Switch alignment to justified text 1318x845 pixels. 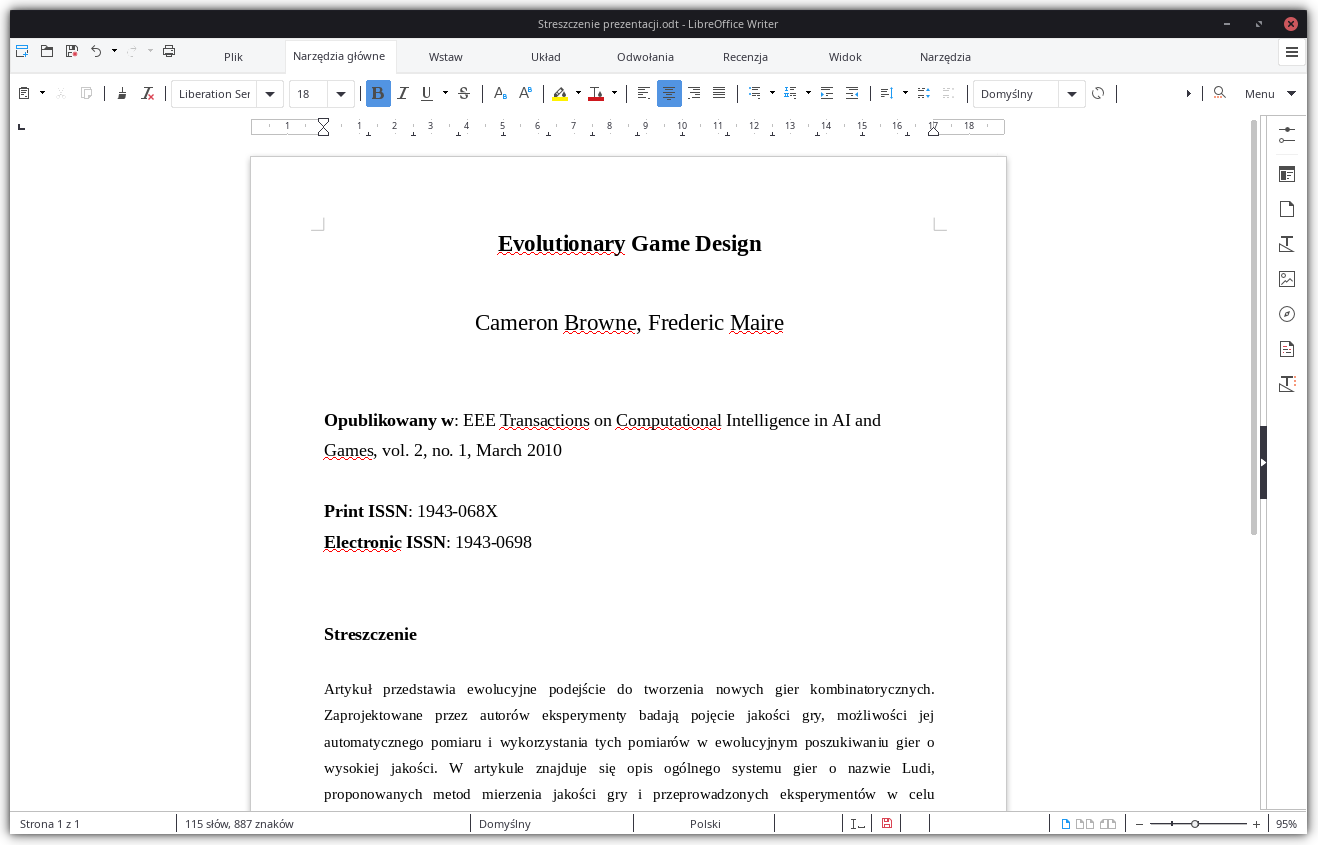tap(719, 93)
